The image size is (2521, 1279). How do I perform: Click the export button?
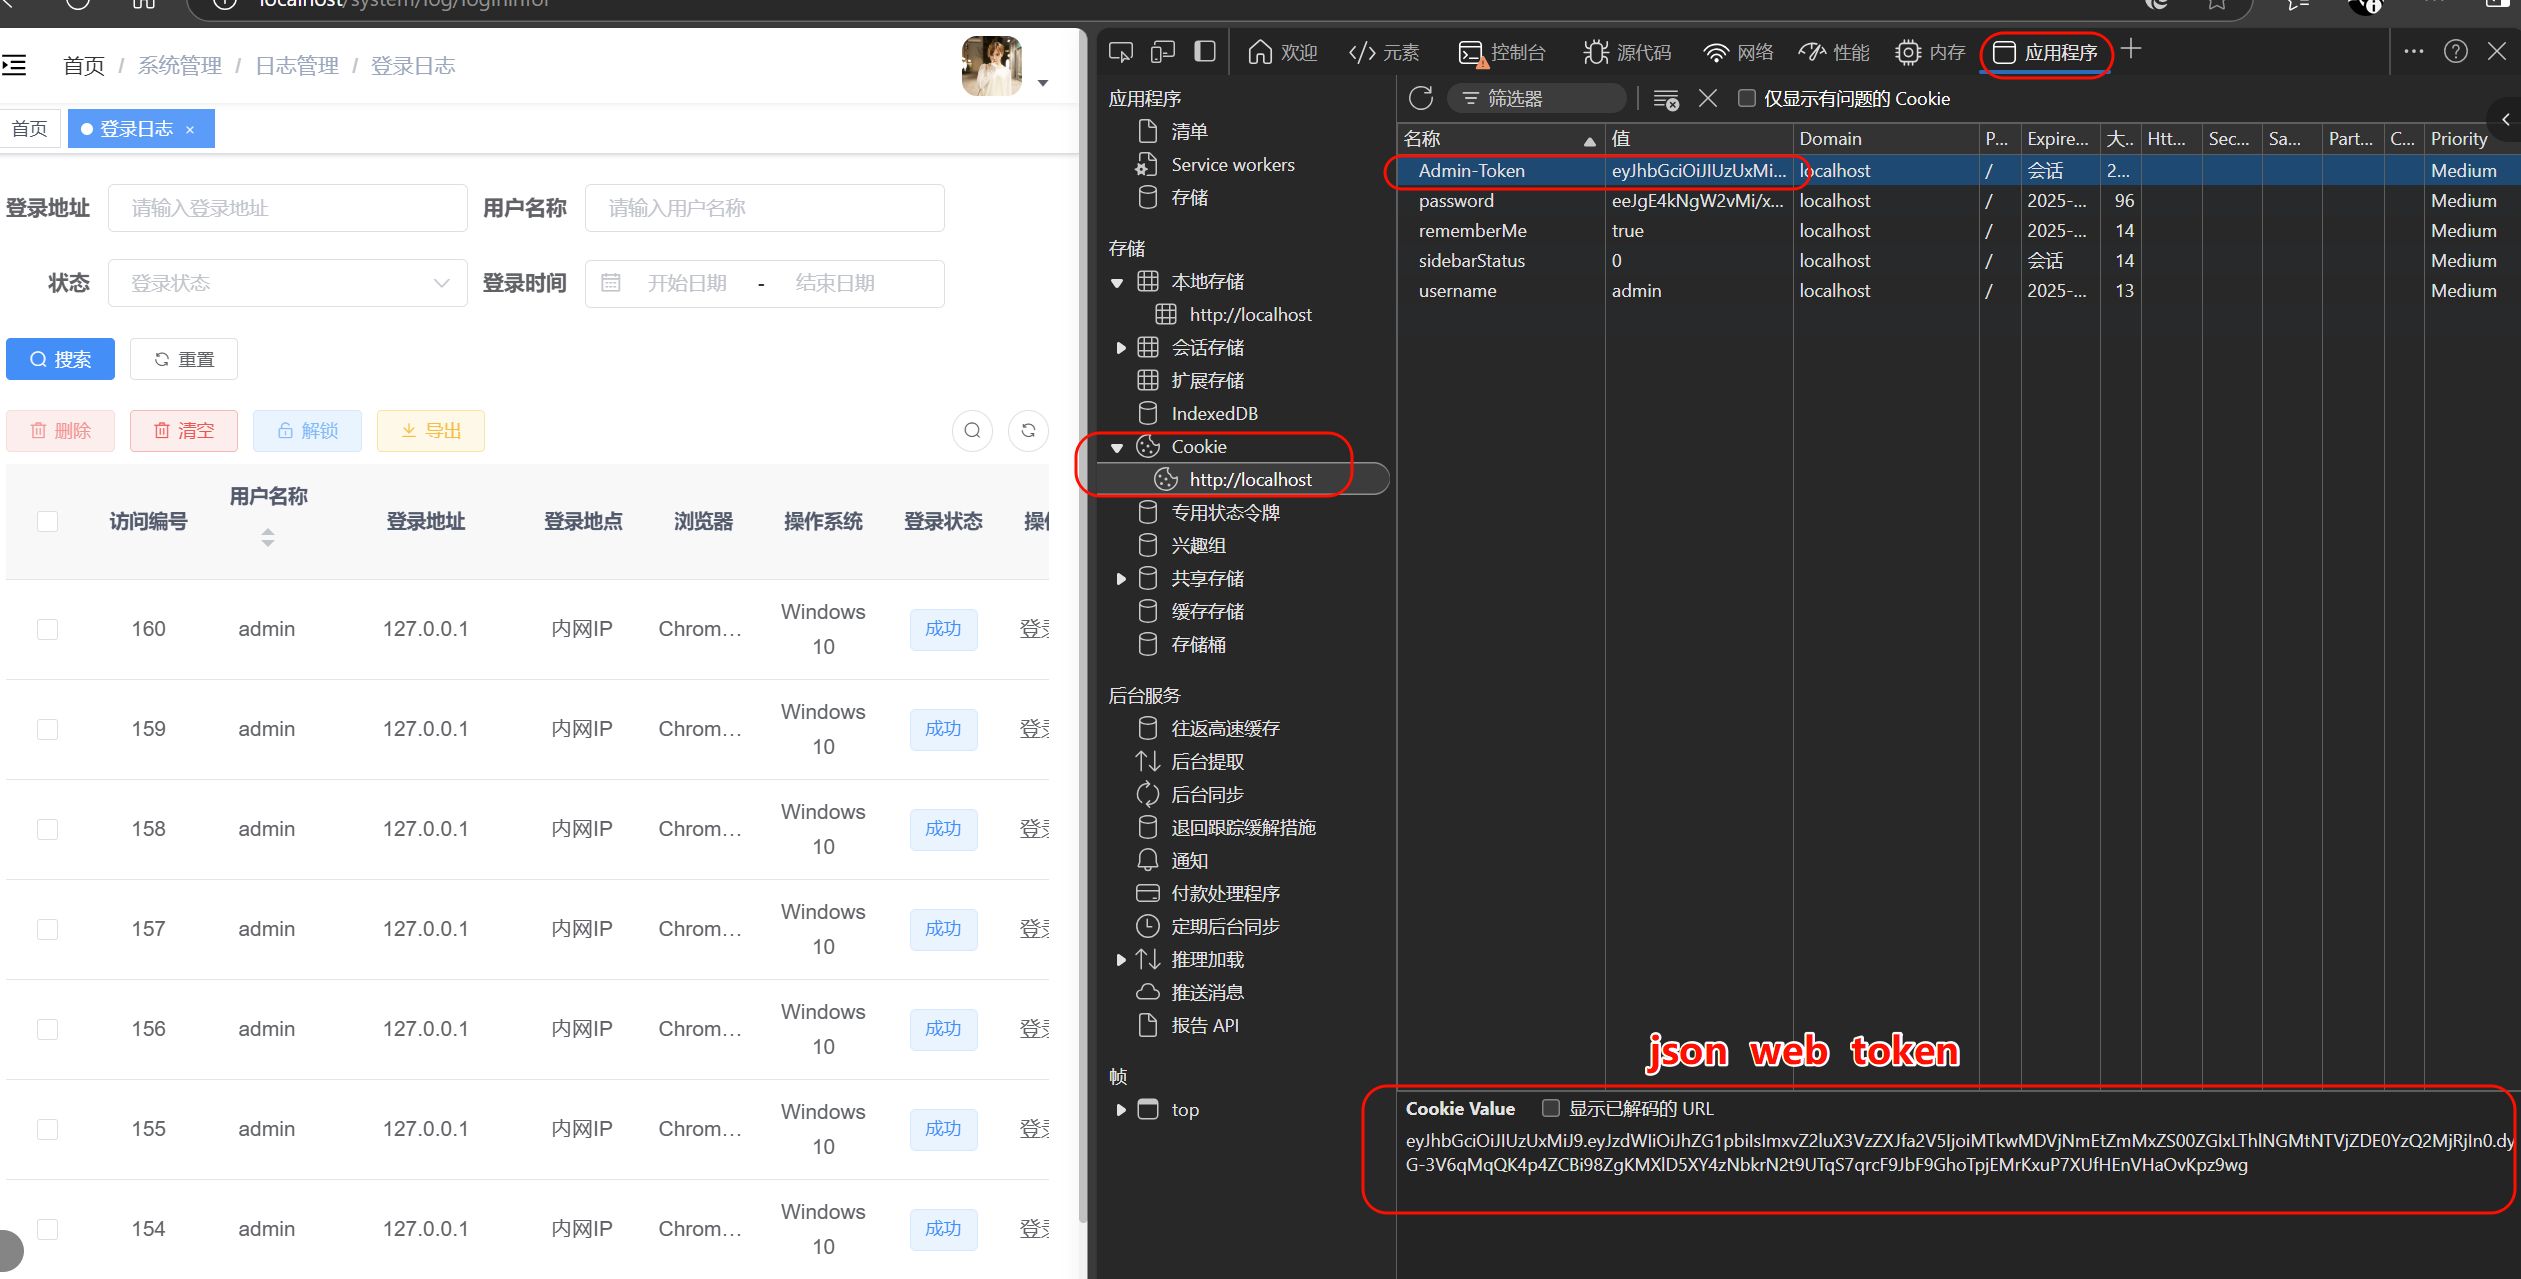pos(431,431)
